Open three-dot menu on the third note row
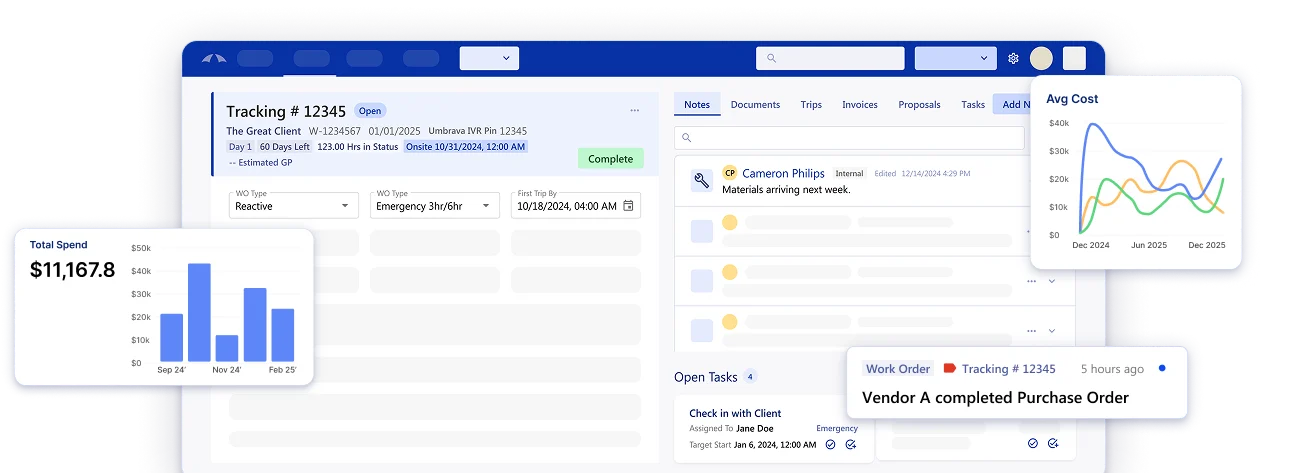Image resolution: width=1301 pixels, height=473 pixels. click(x=1031, y=282)
